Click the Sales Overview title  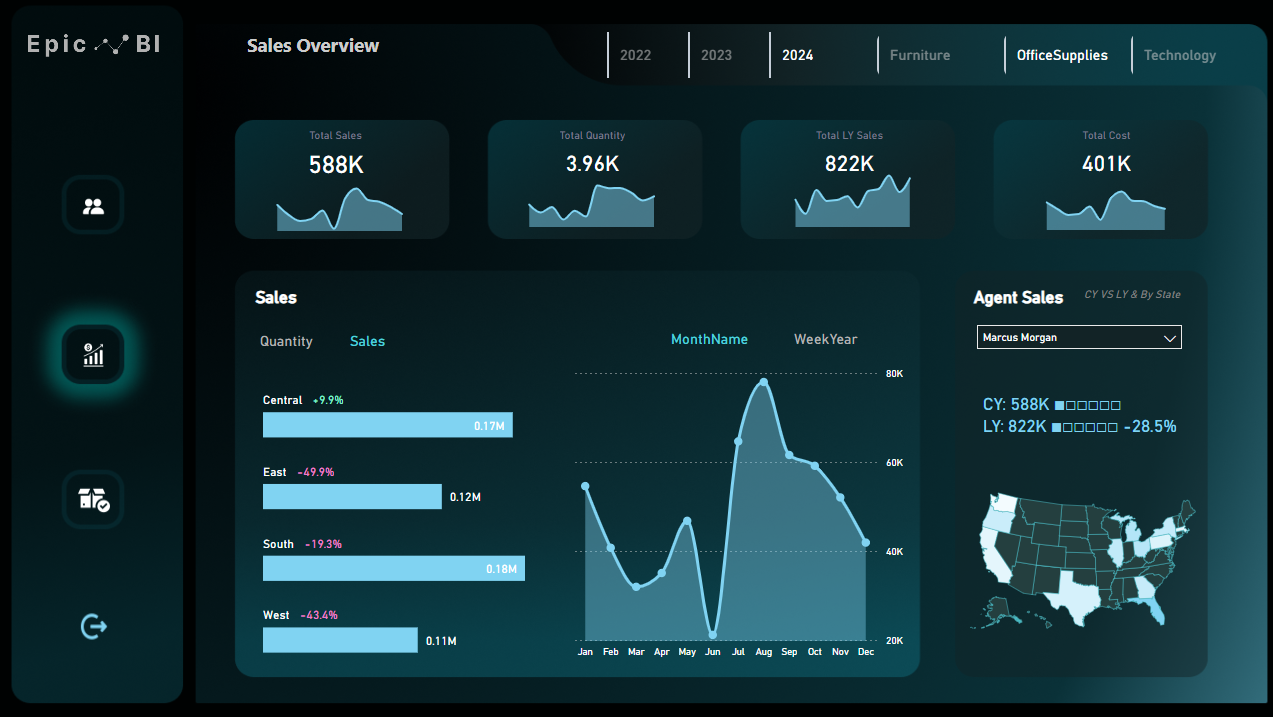[x=313, y=45]
